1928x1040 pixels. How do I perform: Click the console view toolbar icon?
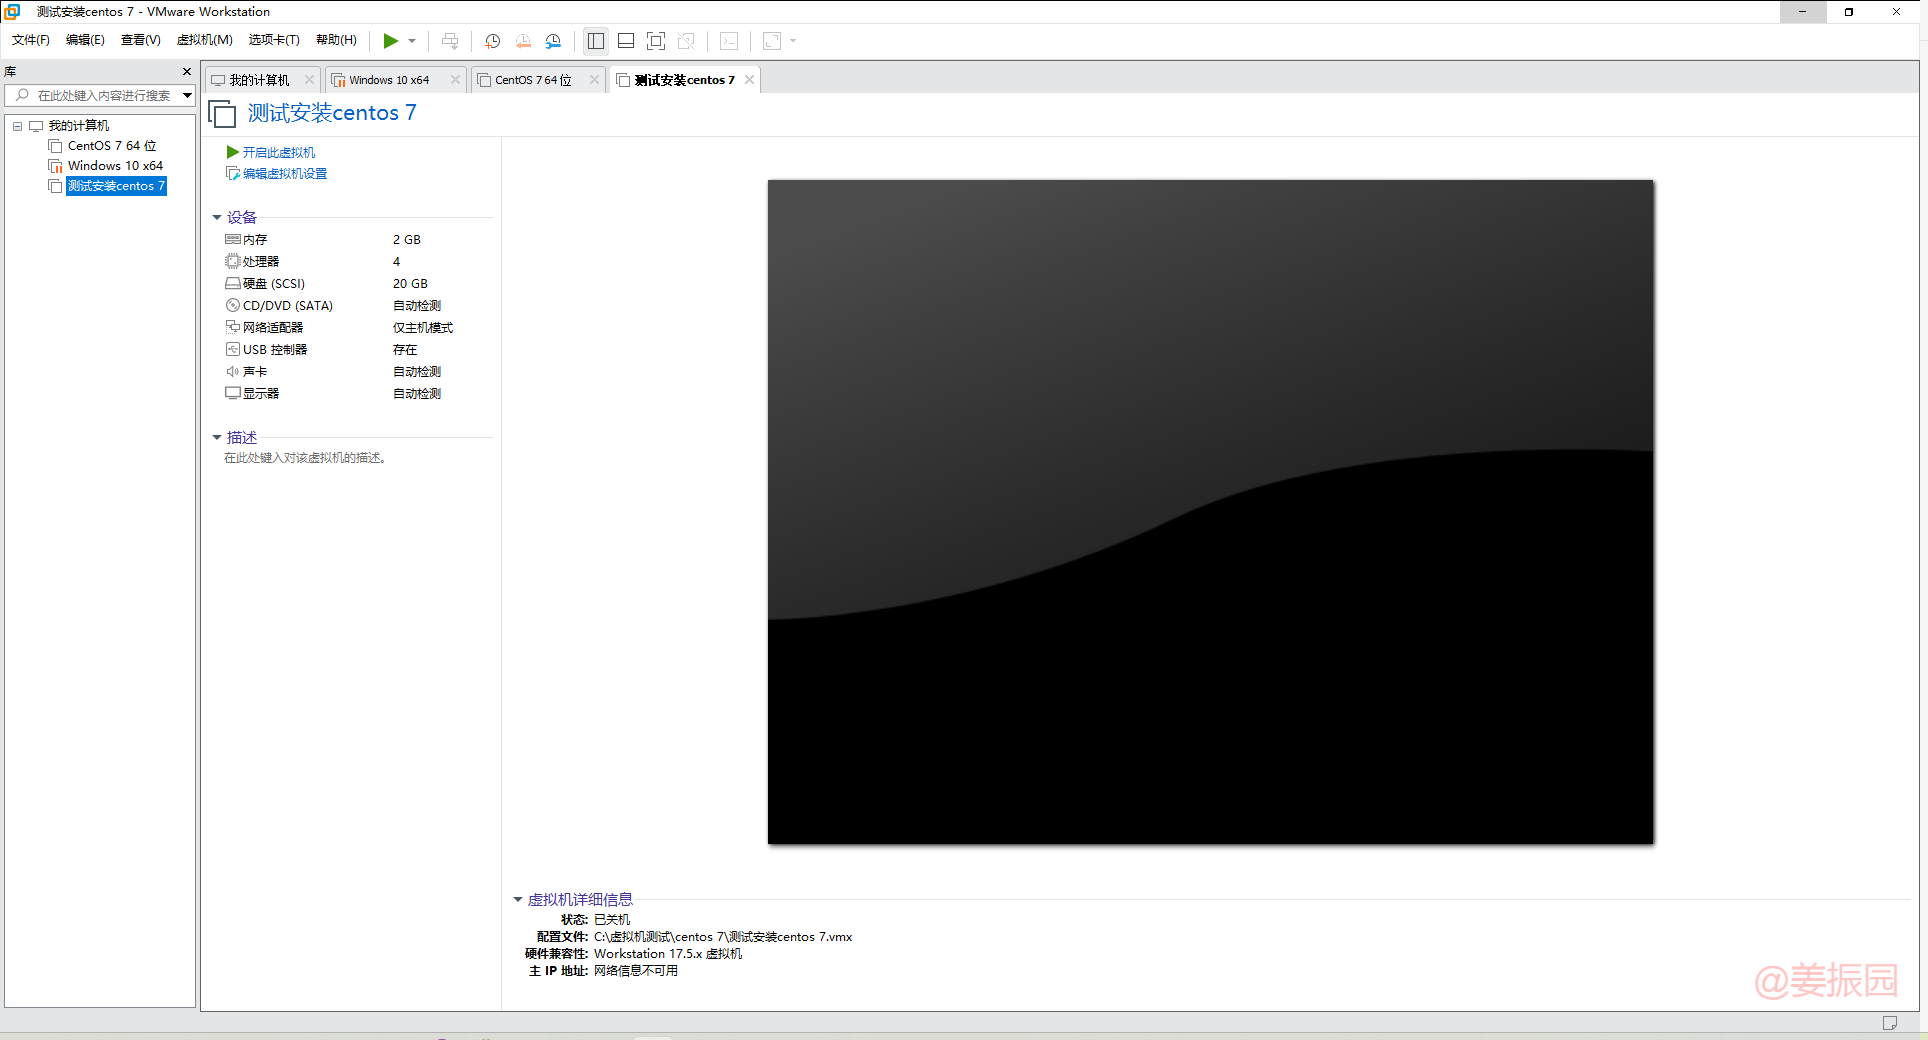[x=730, y=41]
